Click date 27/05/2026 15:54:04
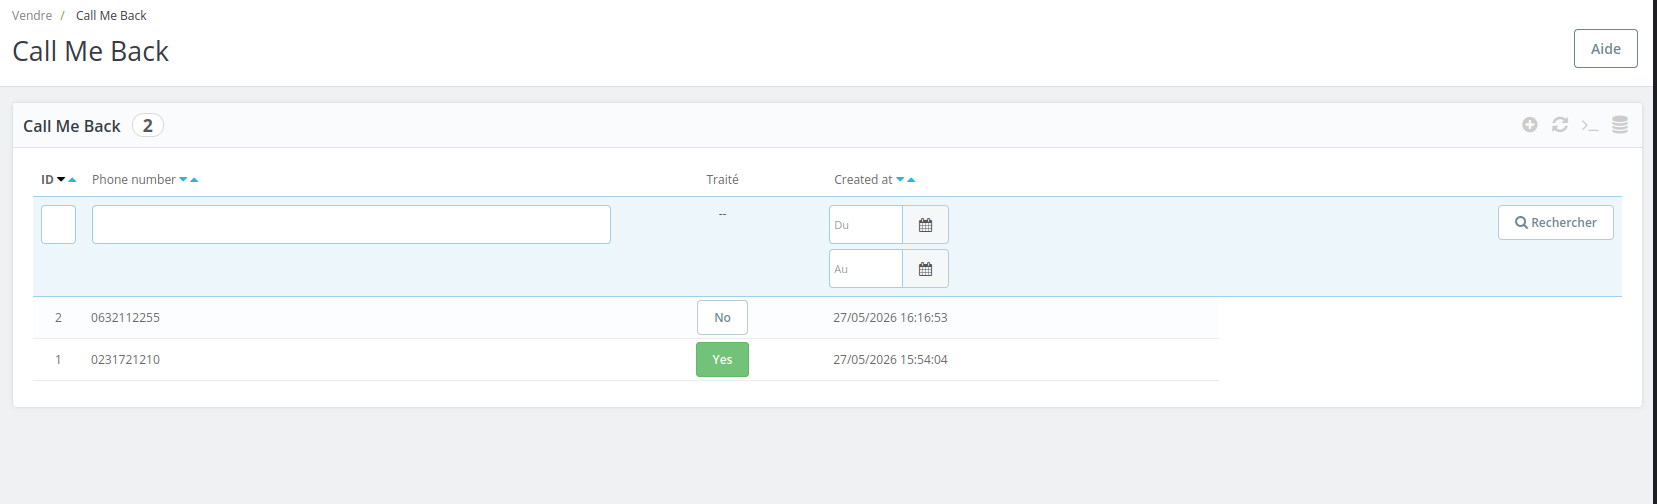This screenshot has width=1657, height=504. 890,360
